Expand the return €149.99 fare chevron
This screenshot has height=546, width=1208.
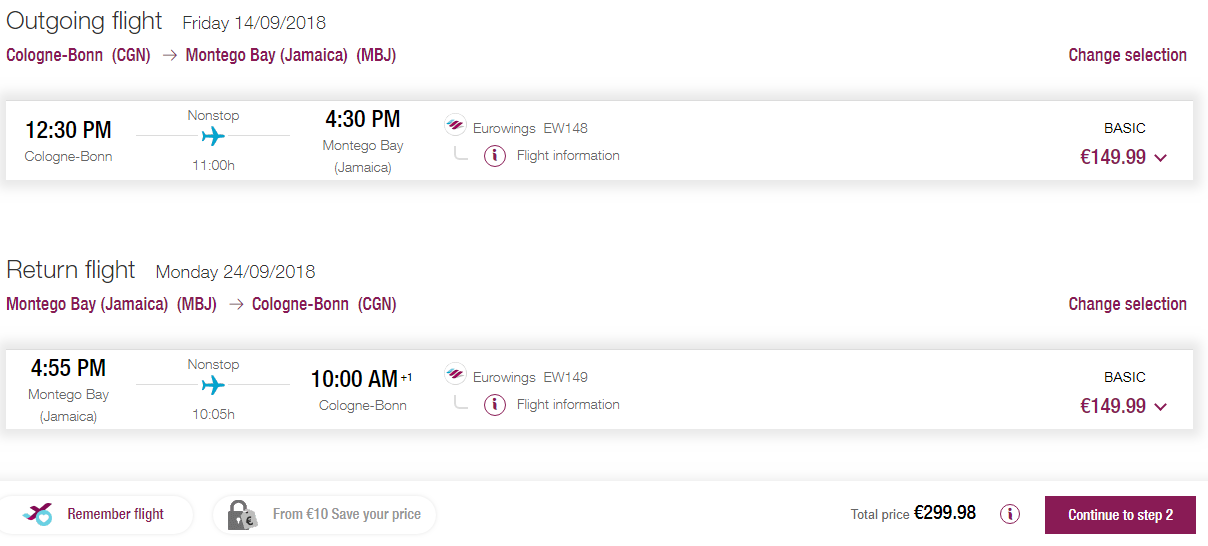point(1160,407)
